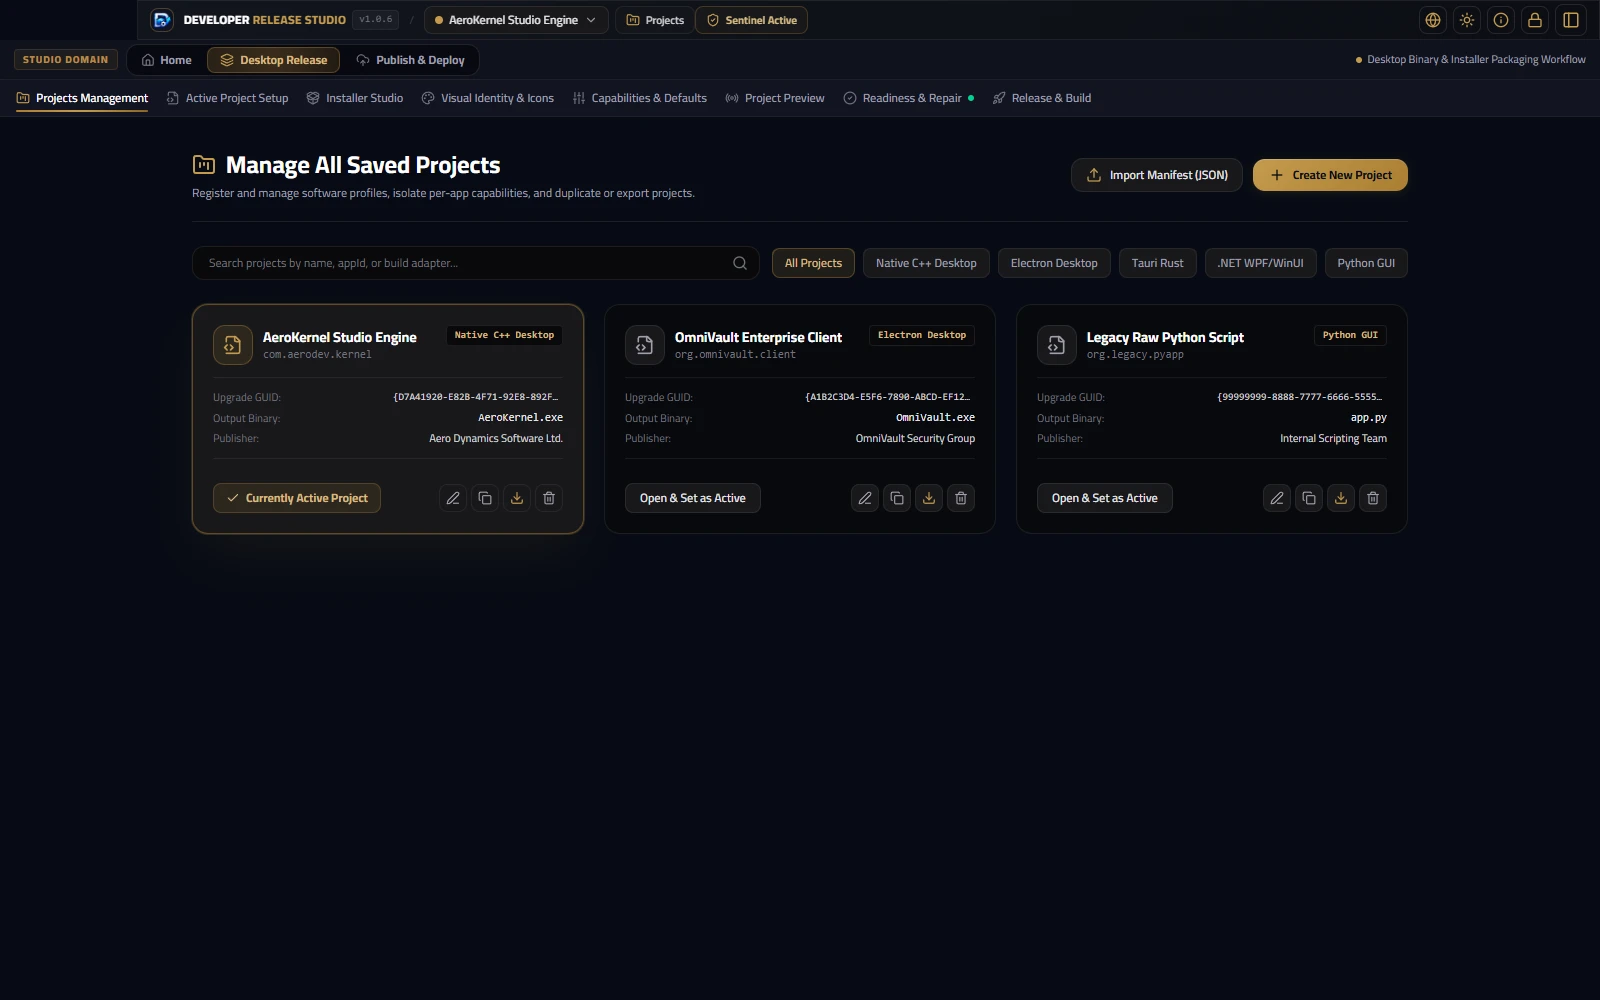The image size is (1600, 1000).
Task: Export the OmniVault Enterprise Client project
Action: (929, 498)
